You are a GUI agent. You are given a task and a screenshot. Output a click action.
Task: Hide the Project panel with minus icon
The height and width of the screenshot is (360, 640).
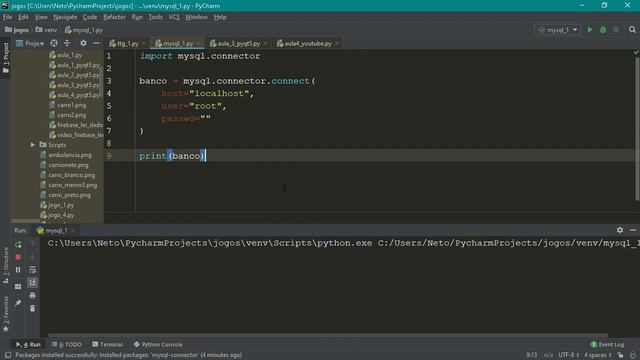96,43
